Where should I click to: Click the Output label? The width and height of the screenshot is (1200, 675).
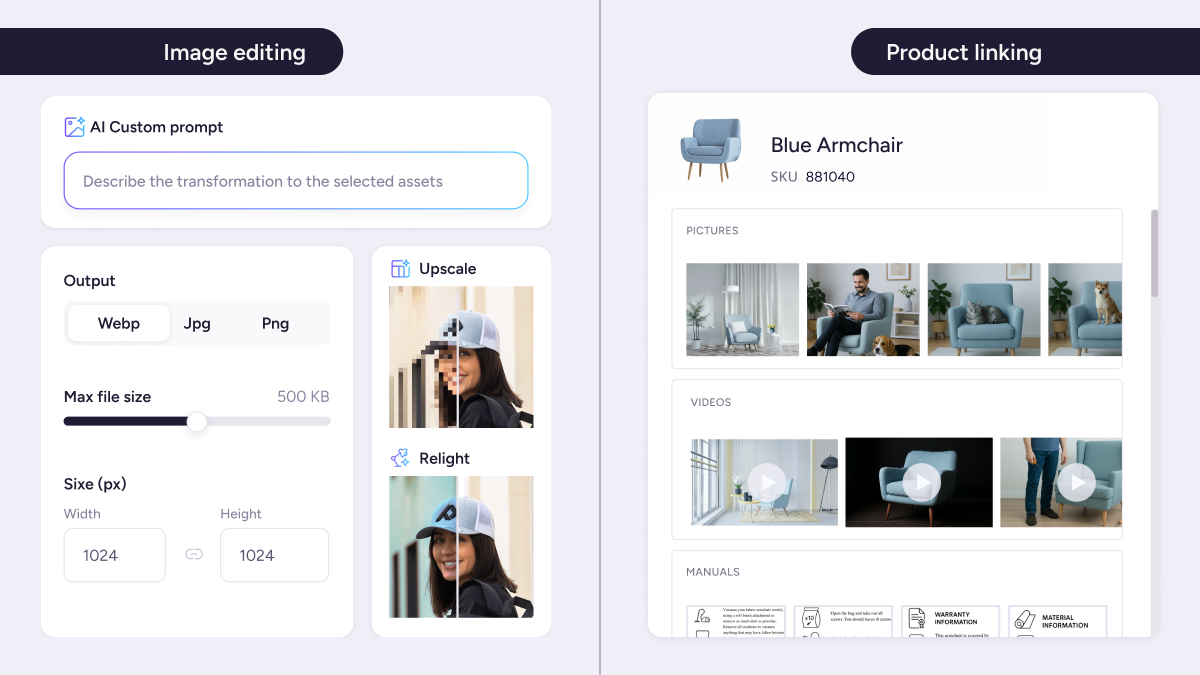pyautogui.click(x=89, y=281)
